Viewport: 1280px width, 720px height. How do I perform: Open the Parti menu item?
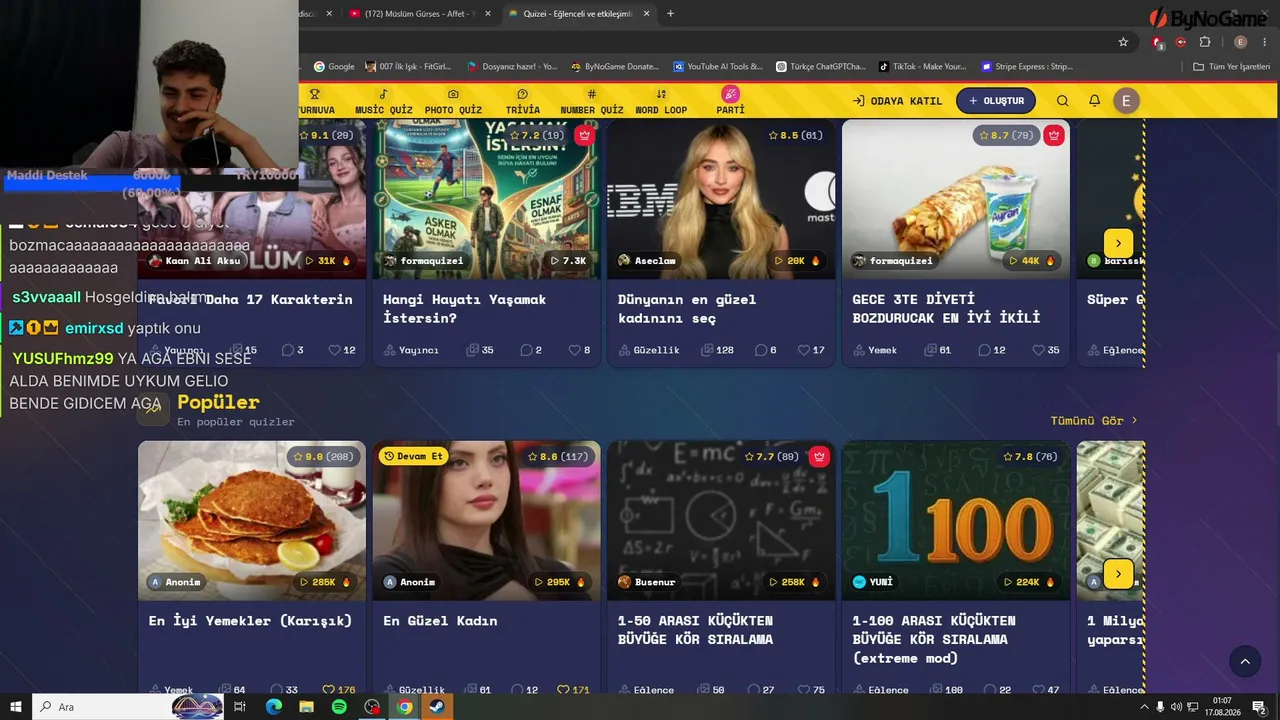730,101
